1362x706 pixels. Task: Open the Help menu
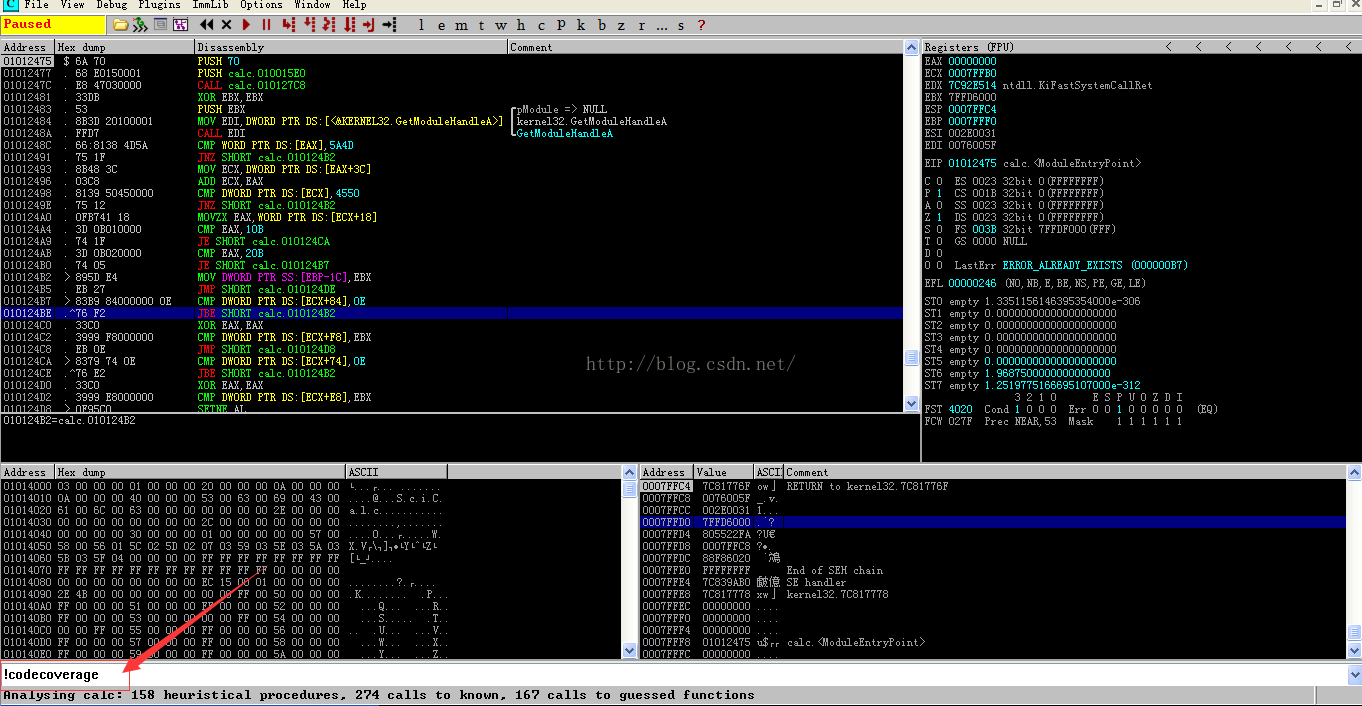[354, 5]
